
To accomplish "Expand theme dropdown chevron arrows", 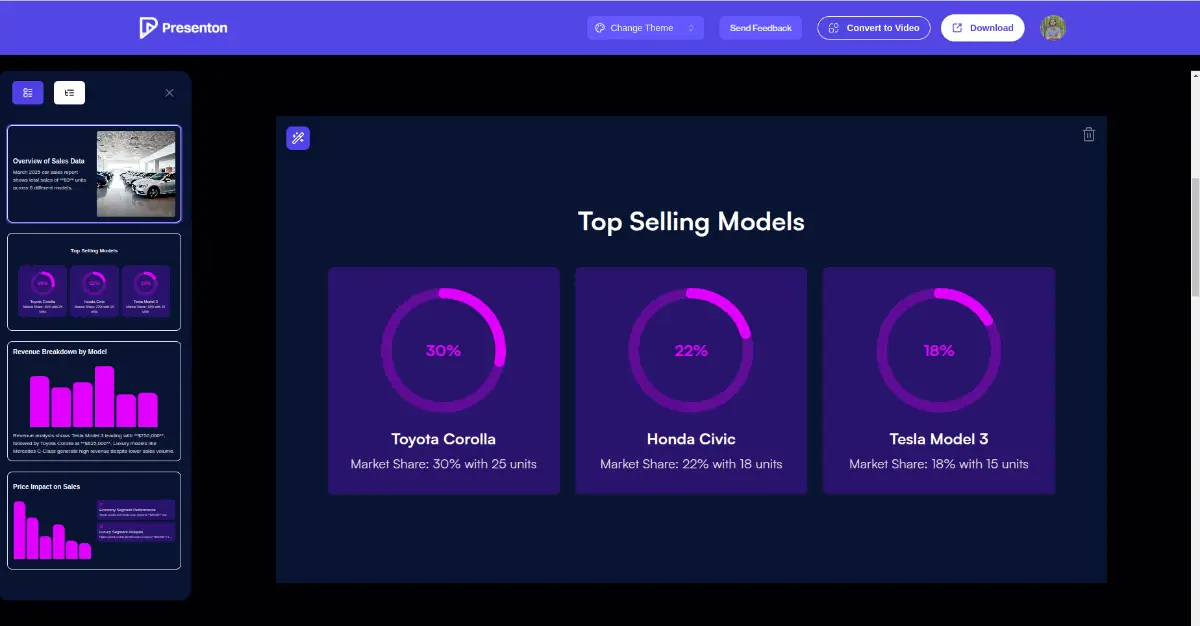I will click(x=691, y=28).
